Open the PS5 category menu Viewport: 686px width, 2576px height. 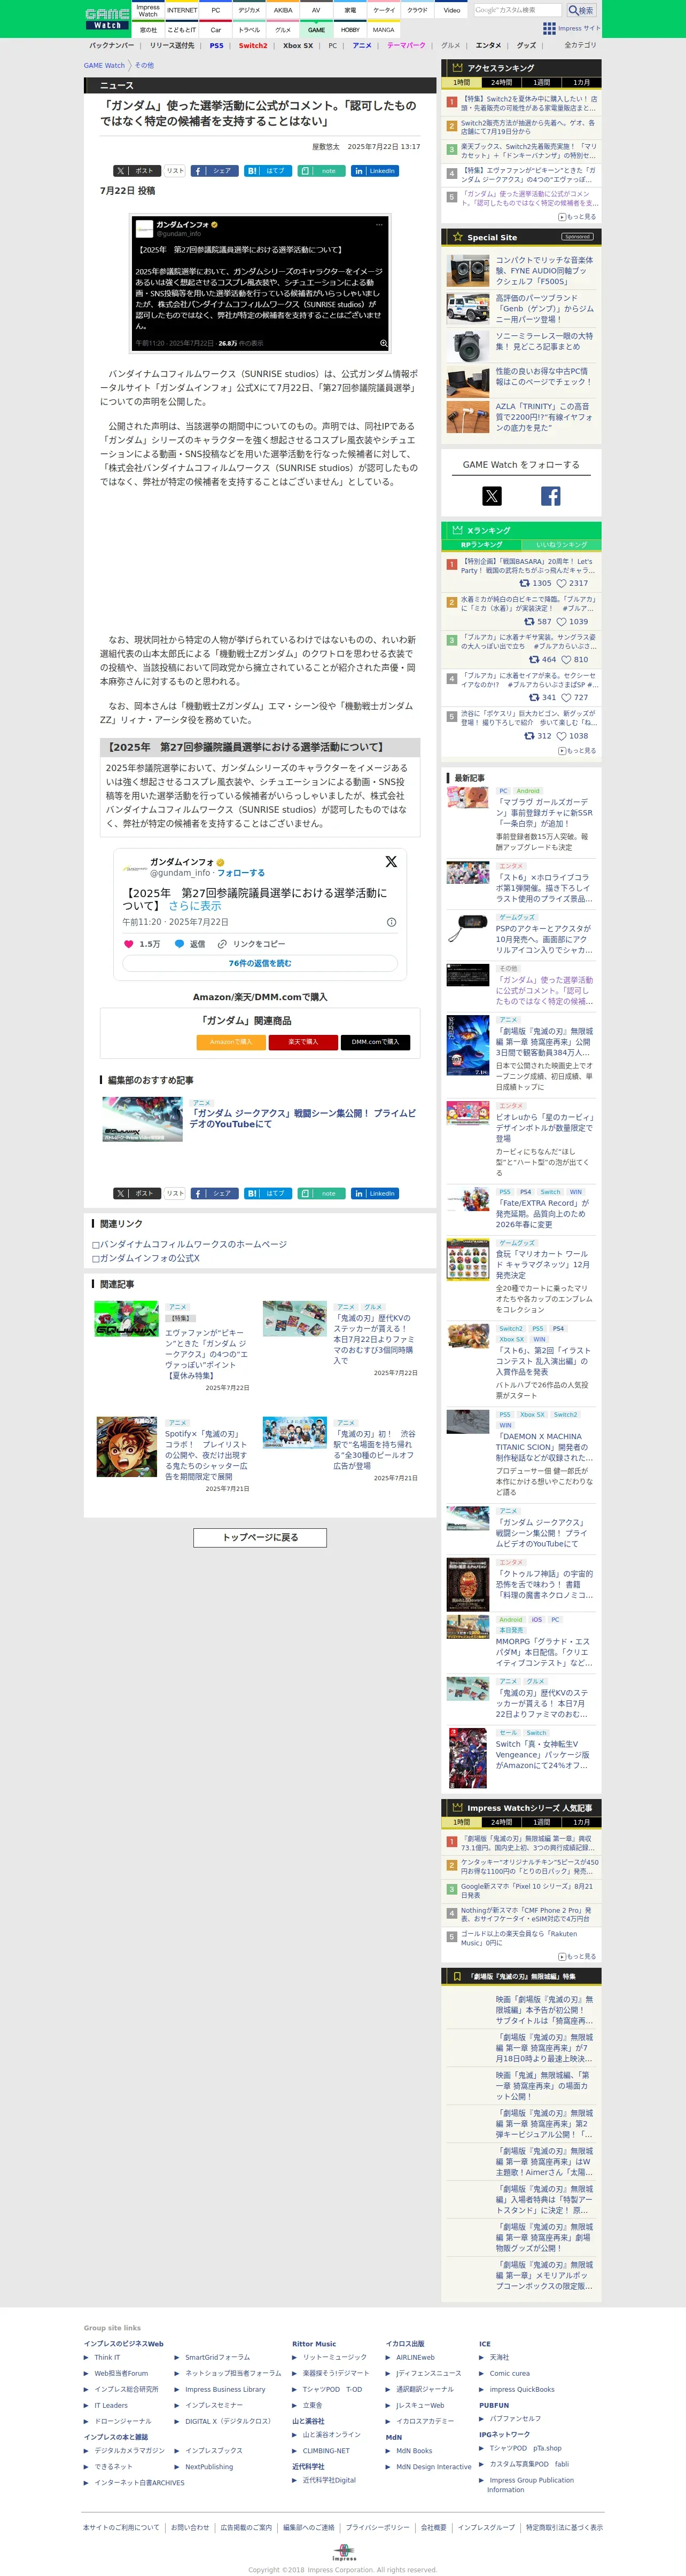coord(217,46)
